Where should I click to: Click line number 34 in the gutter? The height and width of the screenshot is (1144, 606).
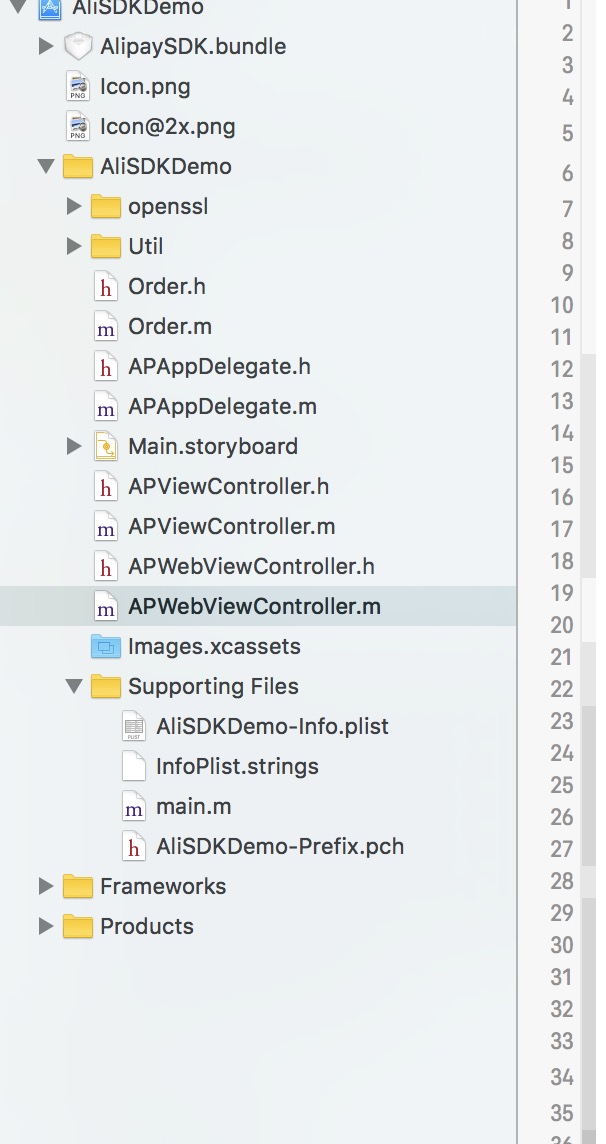[562, 1077]
